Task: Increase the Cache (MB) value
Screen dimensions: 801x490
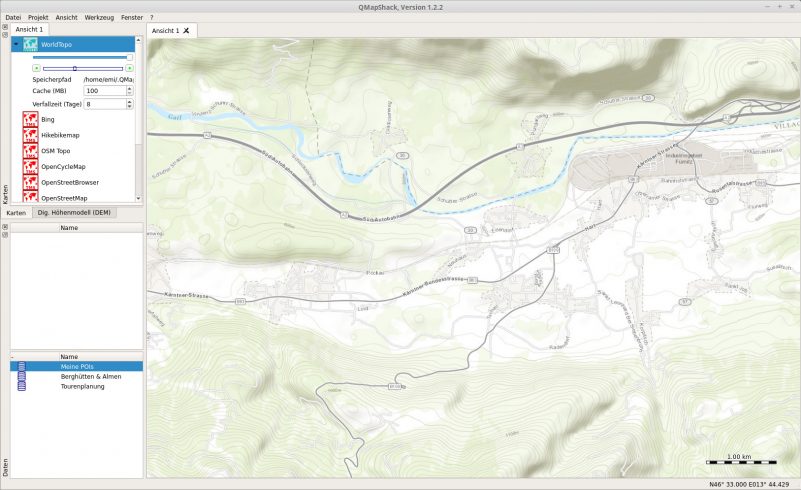Action: click(129, 88)
